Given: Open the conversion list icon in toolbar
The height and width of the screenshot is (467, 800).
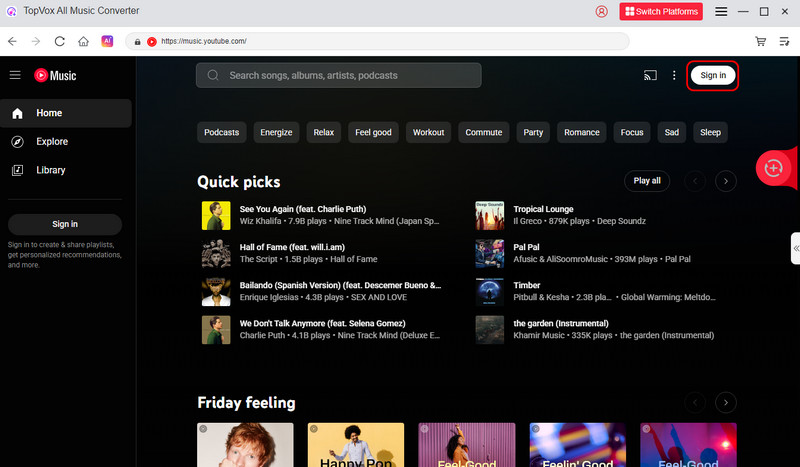Looking at the screenshot, I should (x=784, y=42).
